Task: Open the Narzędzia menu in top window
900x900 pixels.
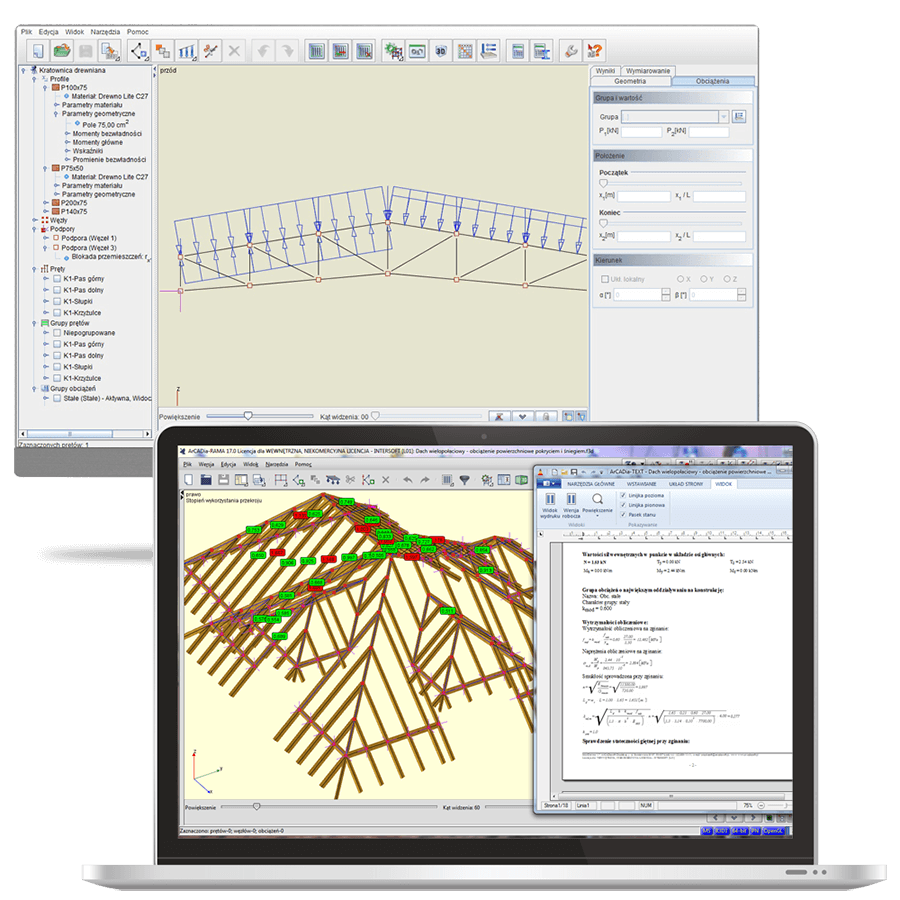Action: [105, 32]
